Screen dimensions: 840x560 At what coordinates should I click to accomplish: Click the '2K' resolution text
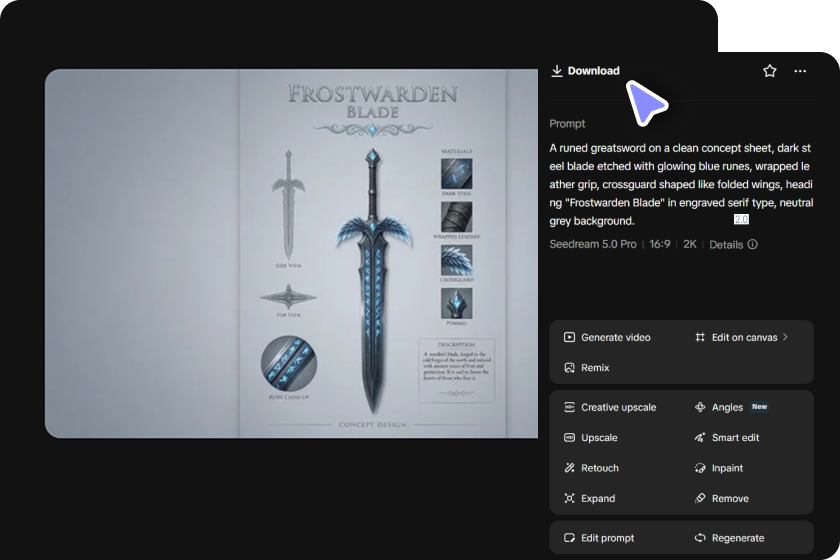(x=689, y=244)
